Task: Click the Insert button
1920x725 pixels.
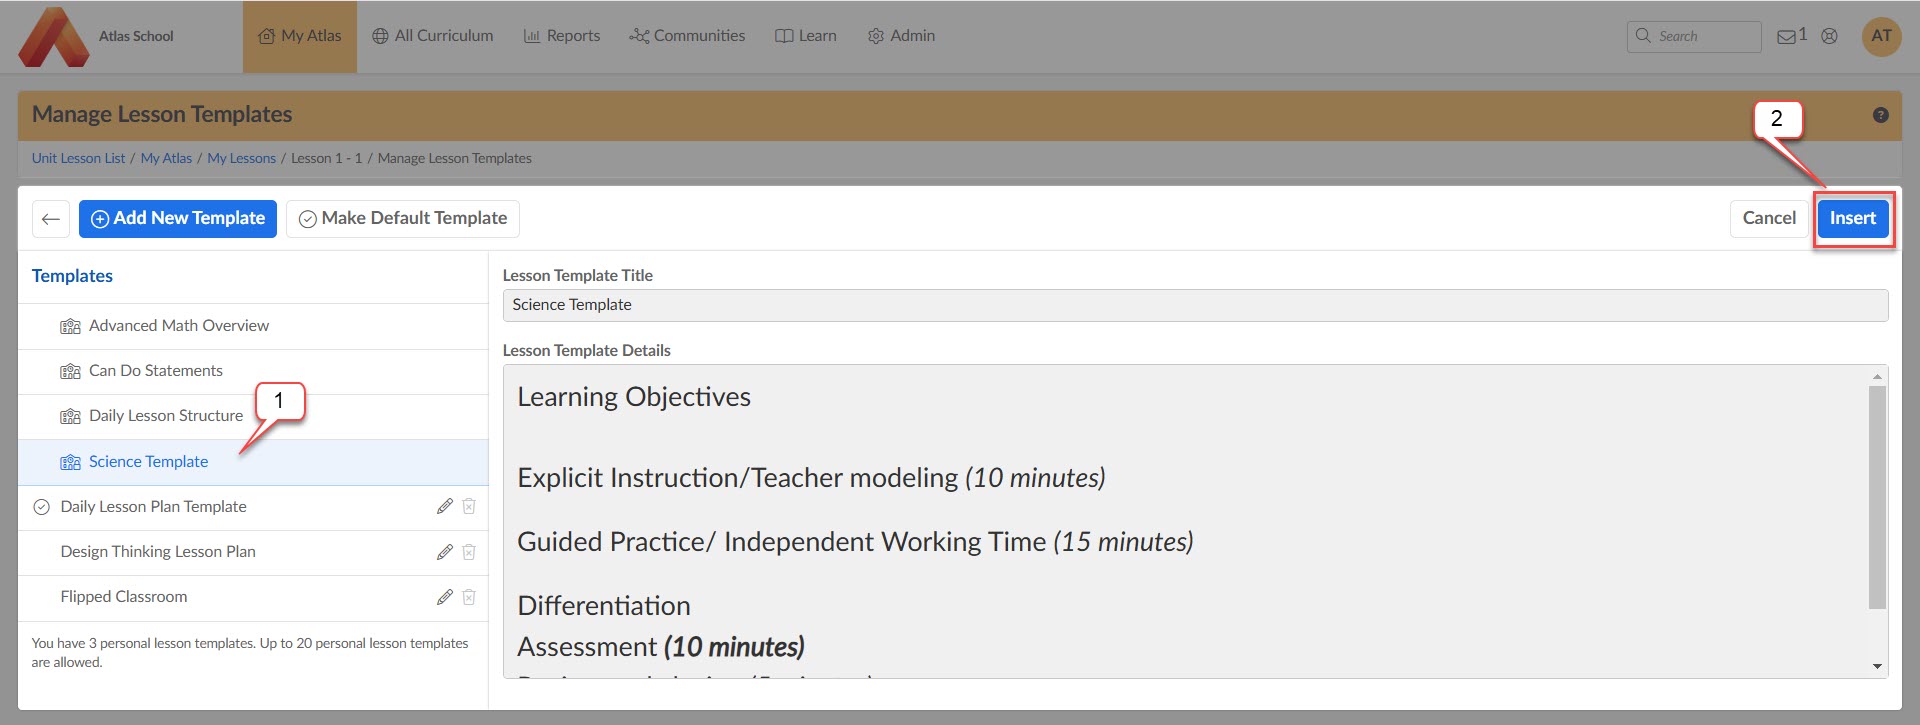Action: click(1852, 219)
